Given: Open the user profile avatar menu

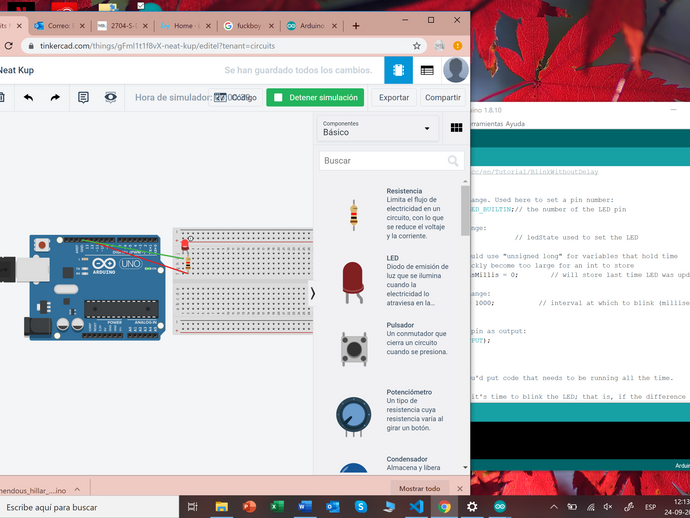Looking at the screenshot, I should point(455,70).
